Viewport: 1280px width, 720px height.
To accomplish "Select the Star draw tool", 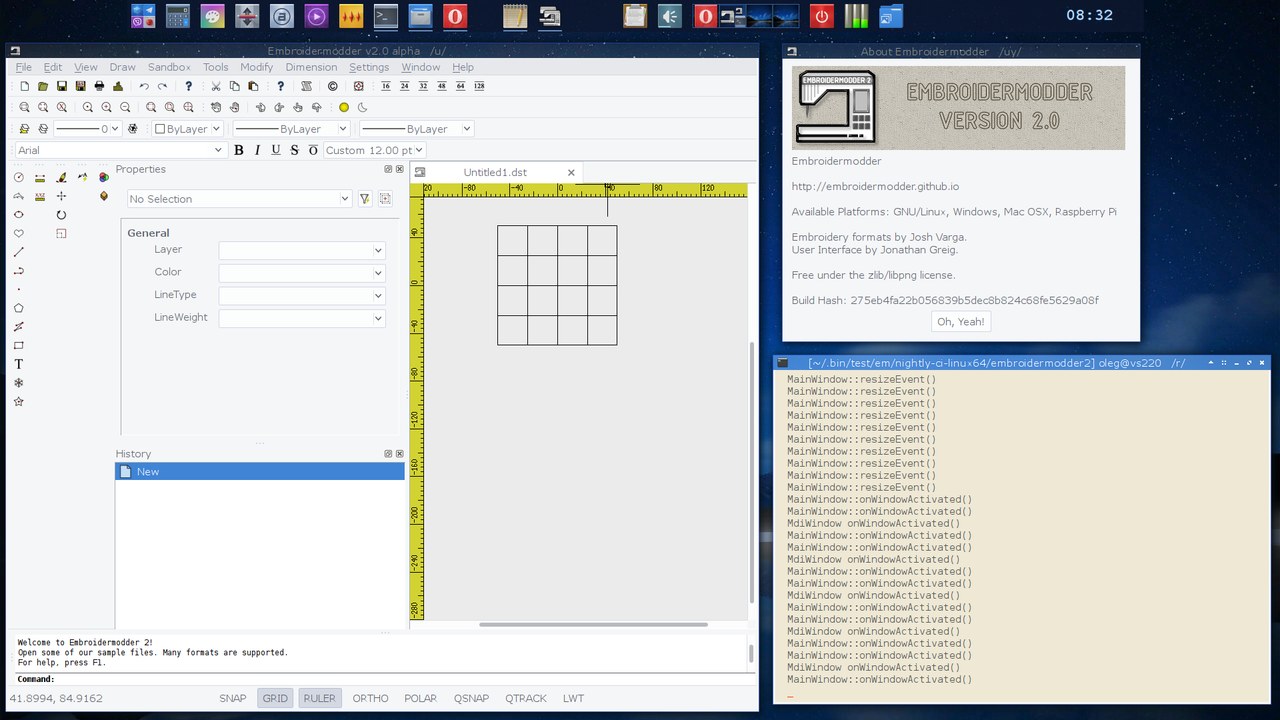I will pyautogui.click(x=18, y=401).
